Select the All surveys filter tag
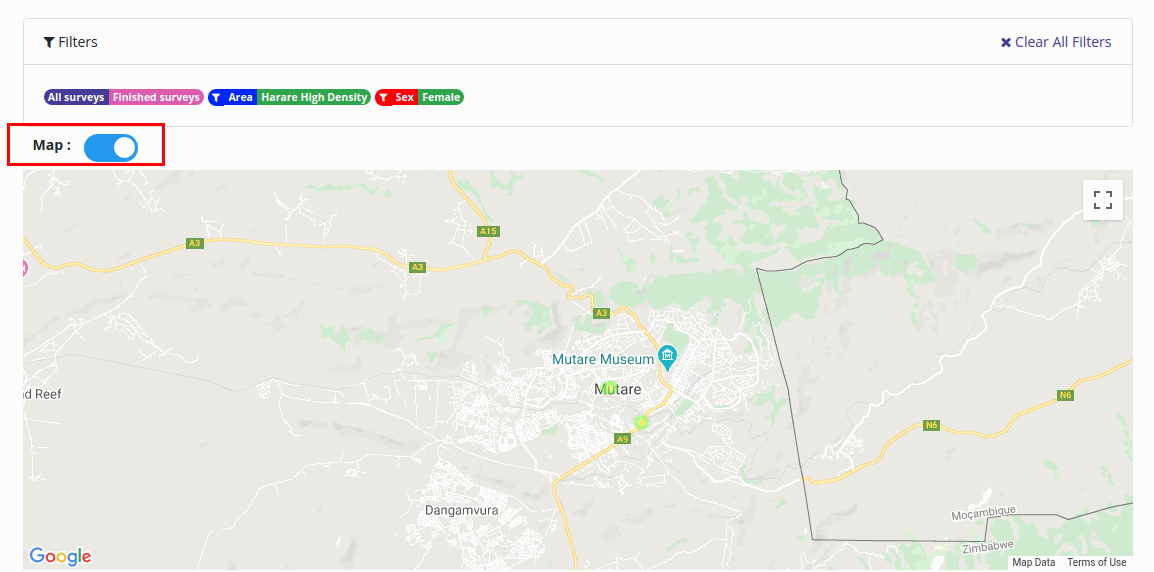 click(76, 97)
